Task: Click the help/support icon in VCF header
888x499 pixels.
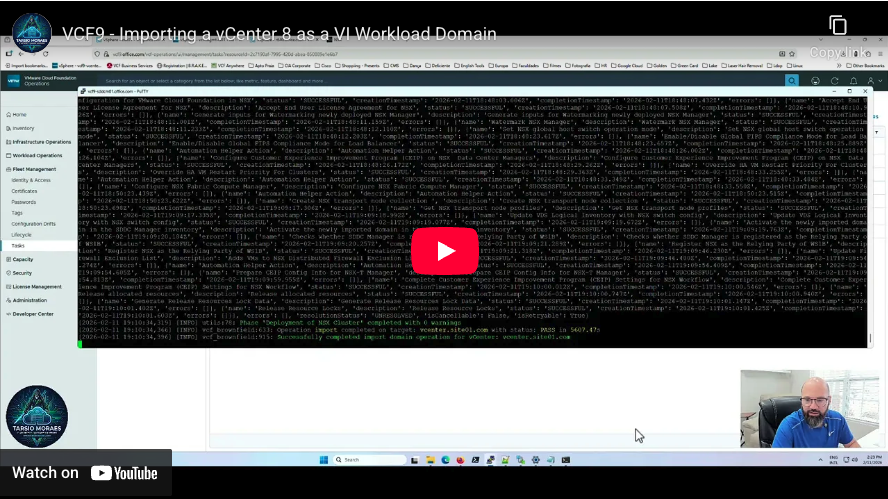Action: 815,81
